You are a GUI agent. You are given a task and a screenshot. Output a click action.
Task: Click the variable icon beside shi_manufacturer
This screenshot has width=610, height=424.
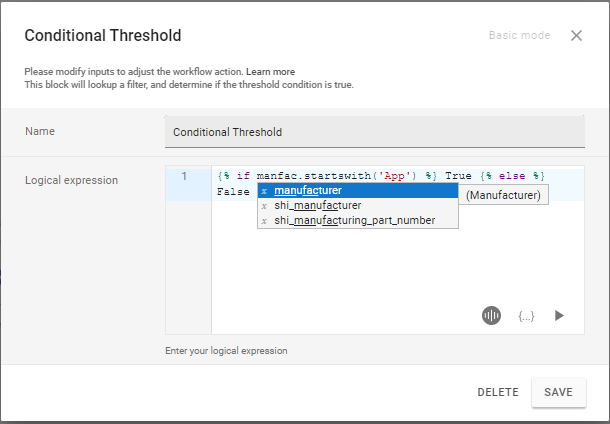(x=264, y=206)
